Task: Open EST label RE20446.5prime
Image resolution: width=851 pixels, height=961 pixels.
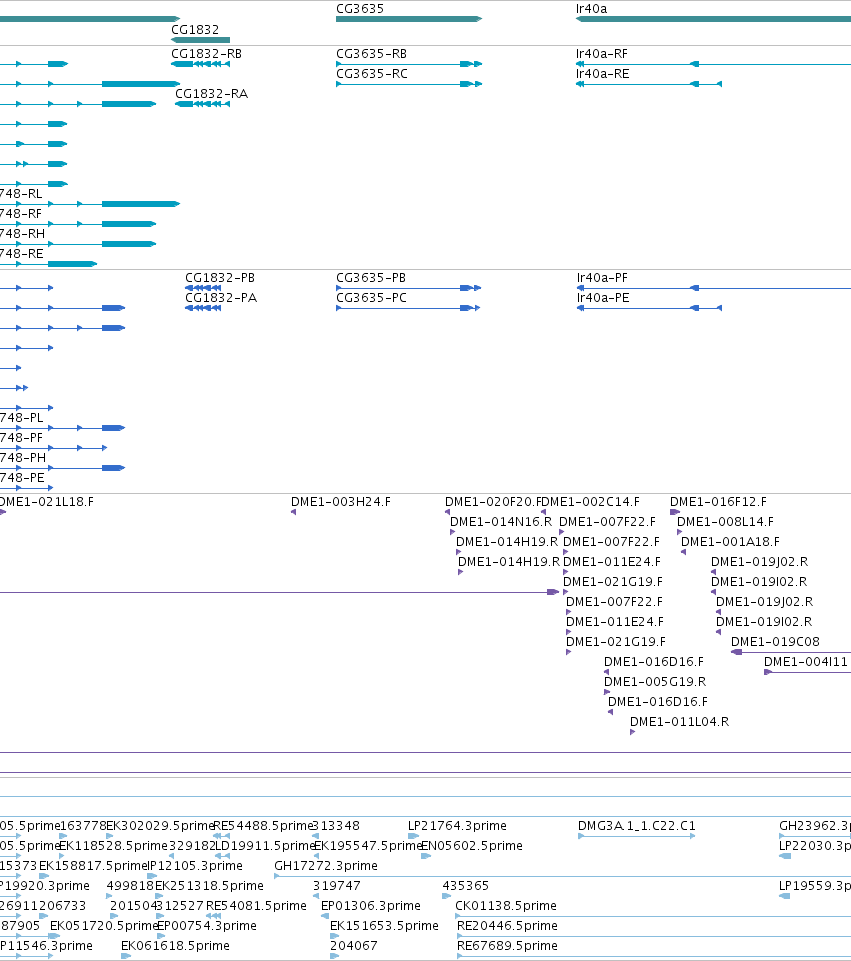Action: (x=507, y=925)
